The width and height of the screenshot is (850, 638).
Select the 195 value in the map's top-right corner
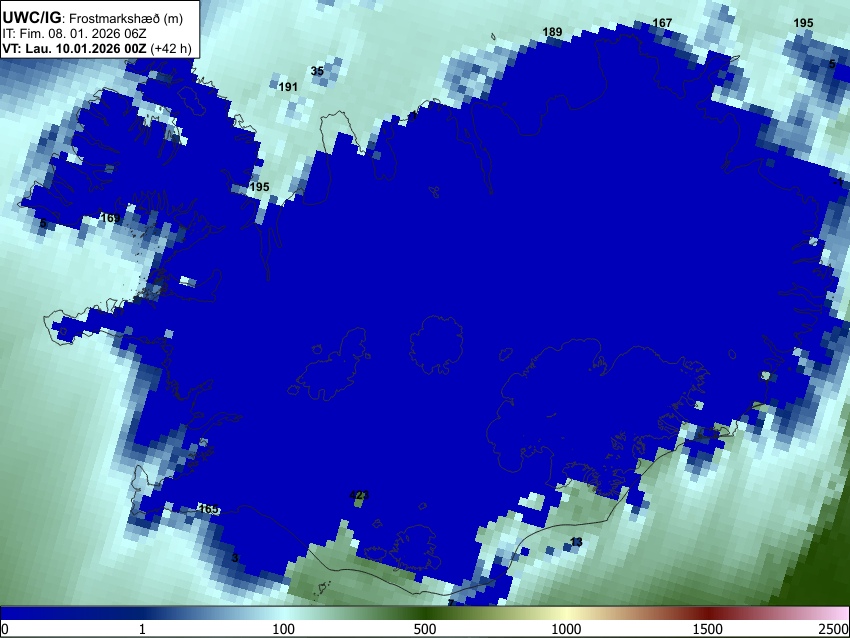[x=803, y=23]
